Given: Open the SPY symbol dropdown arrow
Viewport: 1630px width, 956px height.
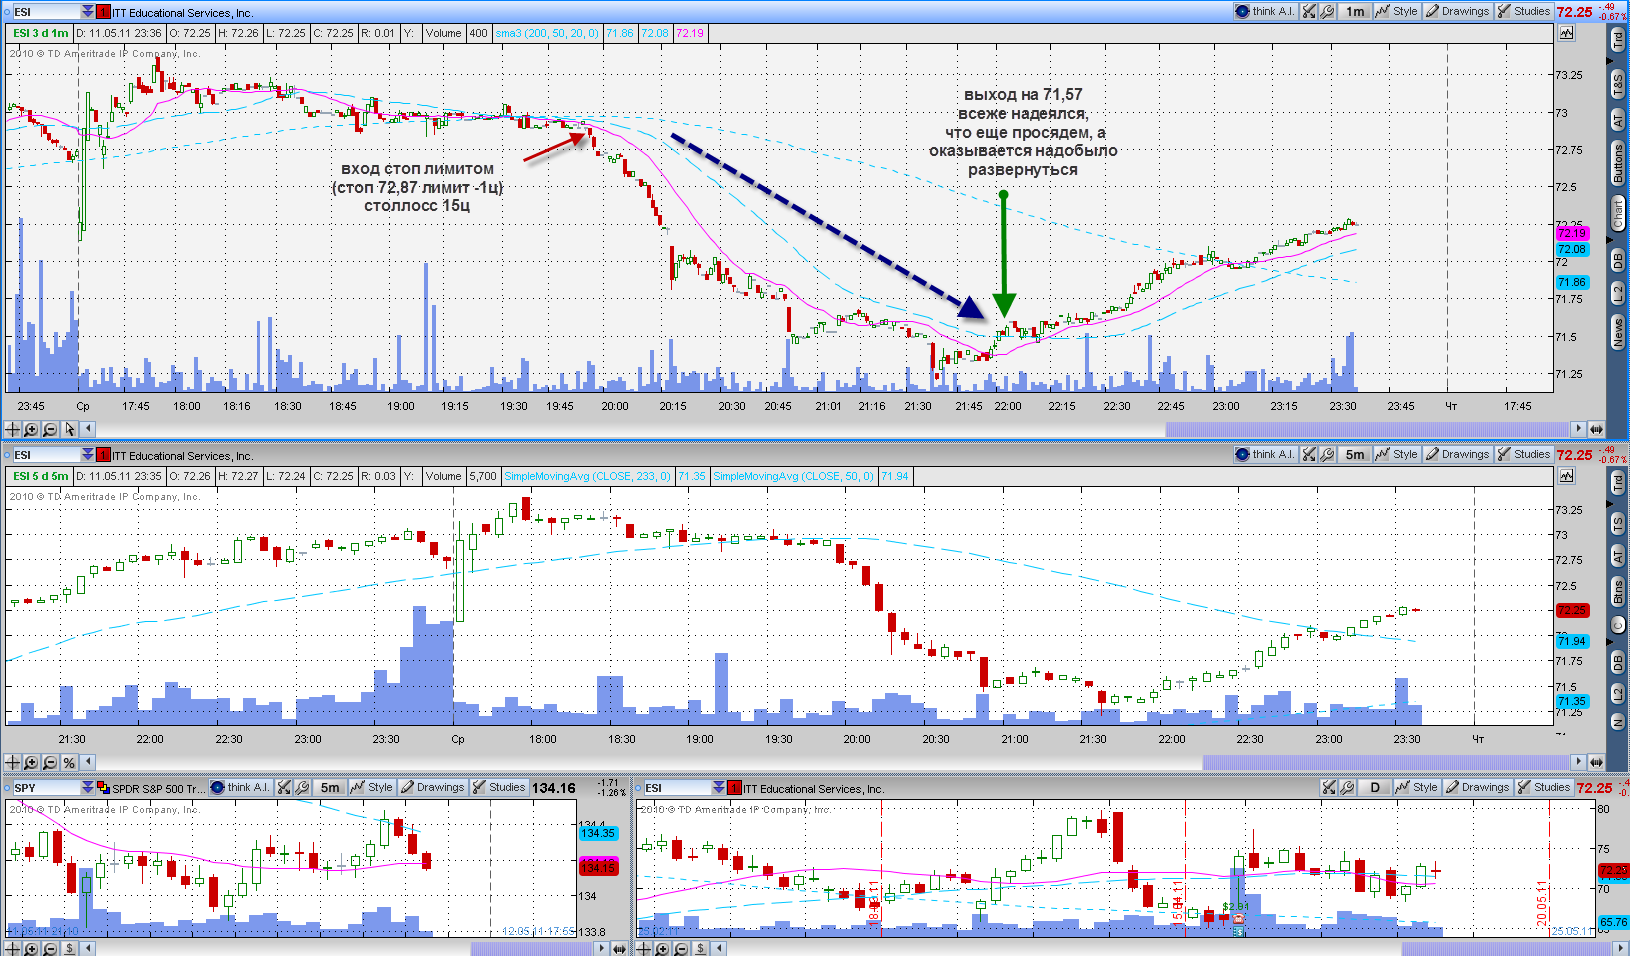Looking at the screenshot, I should (x=88, y=788).
